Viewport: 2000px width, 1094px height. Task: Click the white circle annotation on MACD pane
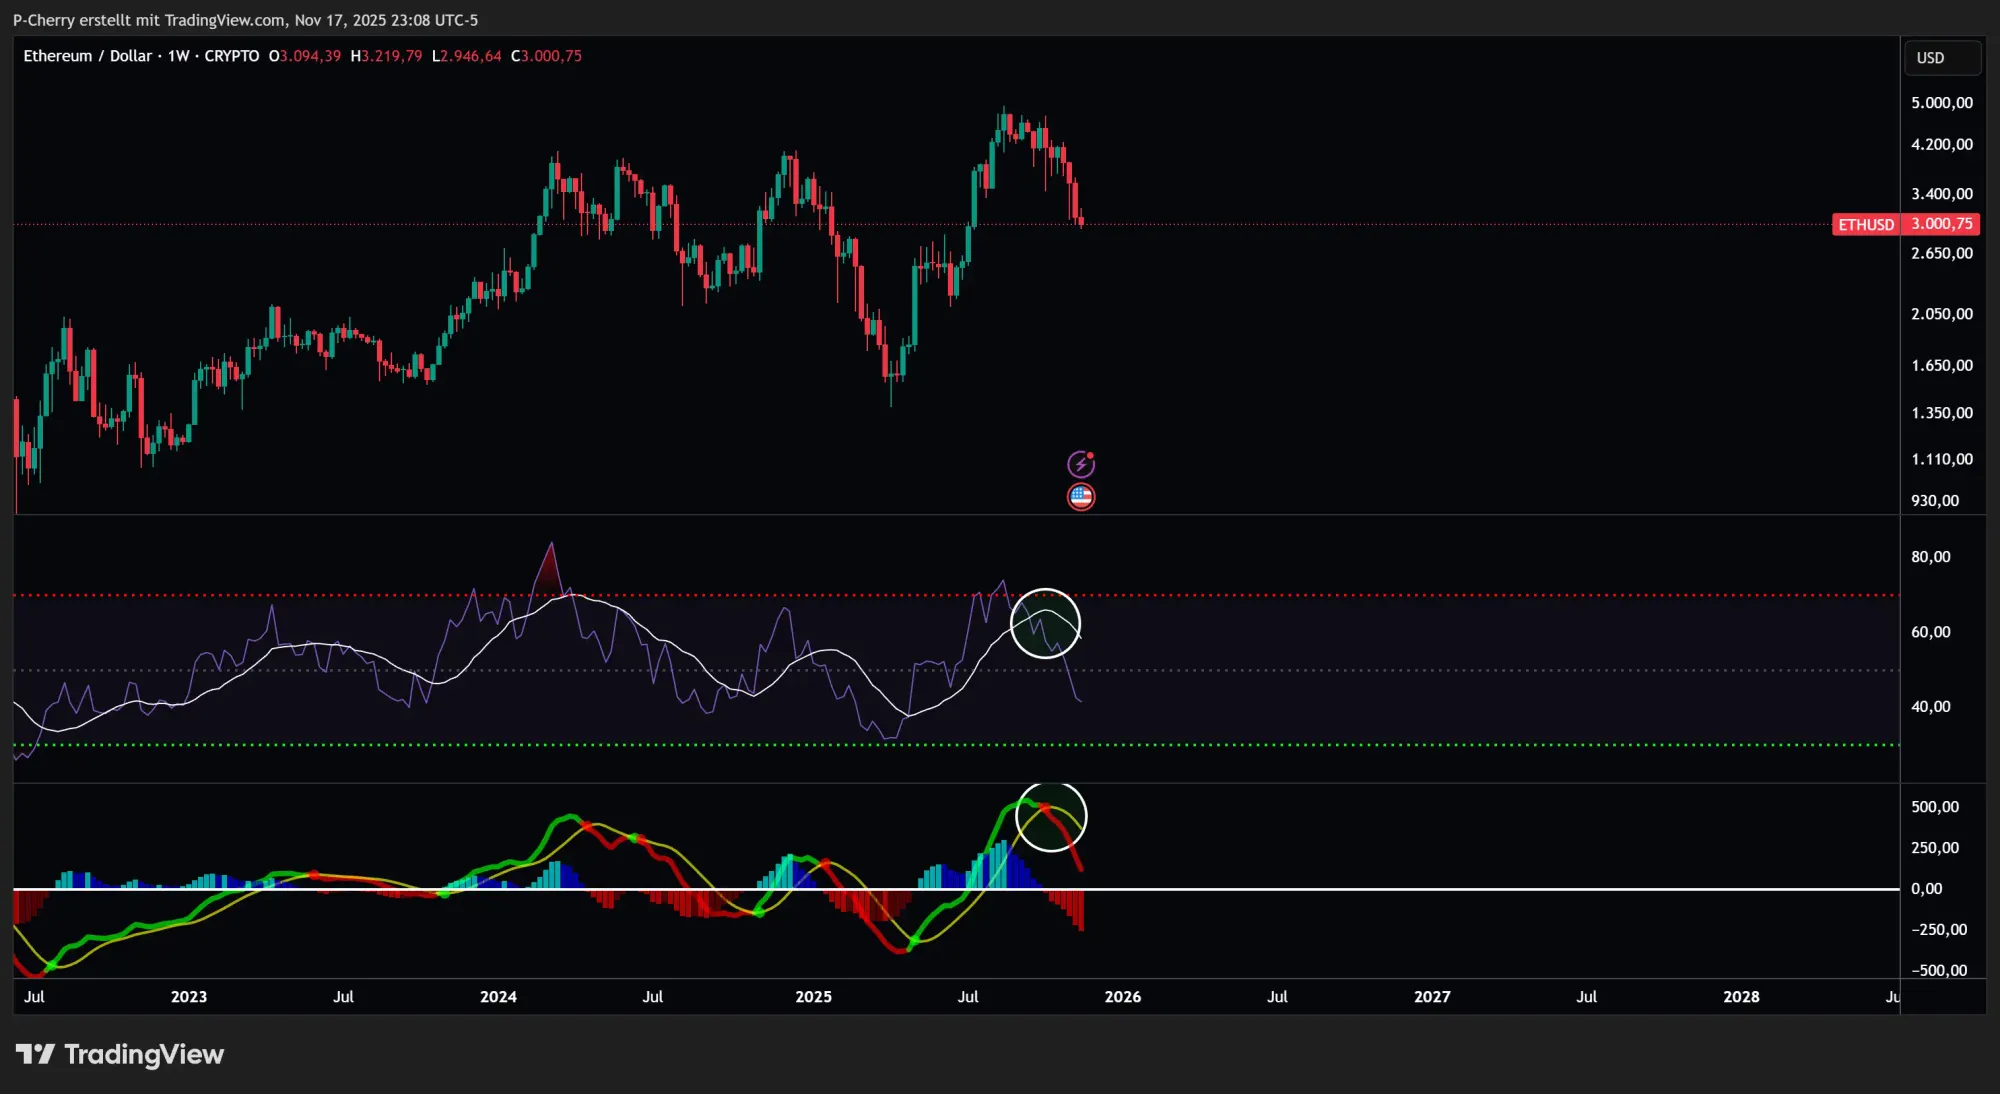[1051, 817]
